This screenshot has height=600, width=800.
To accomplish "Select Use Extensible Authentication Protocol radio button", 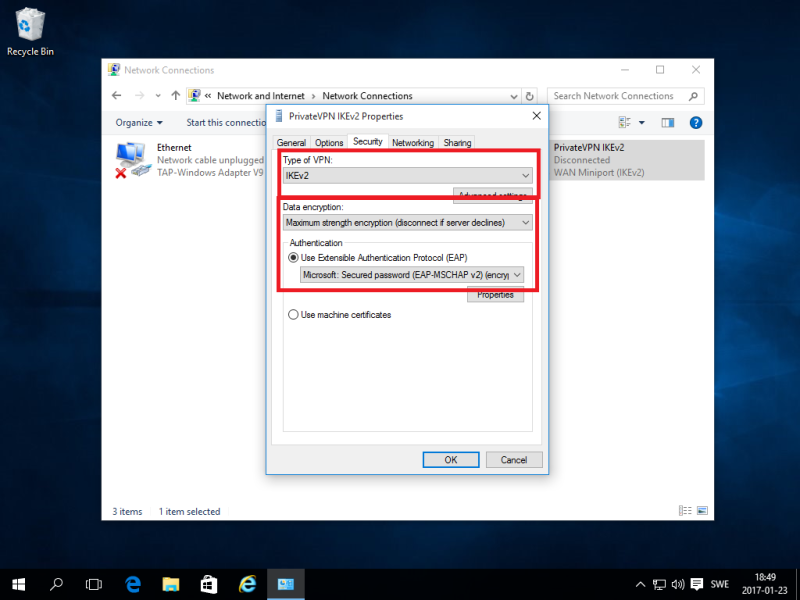I will 294,257.
